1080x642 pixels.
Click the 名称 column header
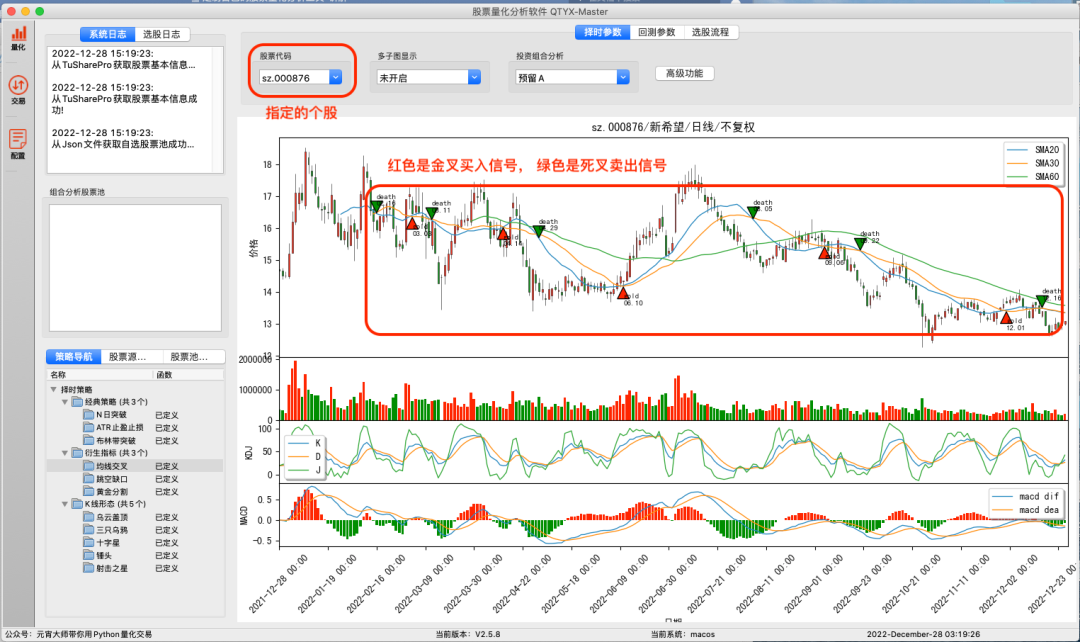point(100,375)
